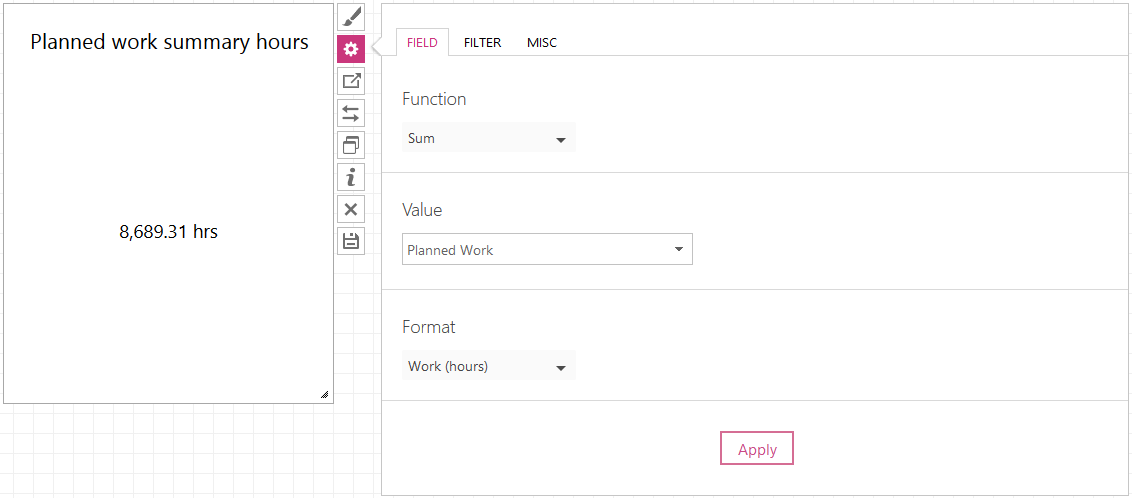The width and height of the screenshot is (1132, 498).
Task: Click the Apply button
Action: 757,448
